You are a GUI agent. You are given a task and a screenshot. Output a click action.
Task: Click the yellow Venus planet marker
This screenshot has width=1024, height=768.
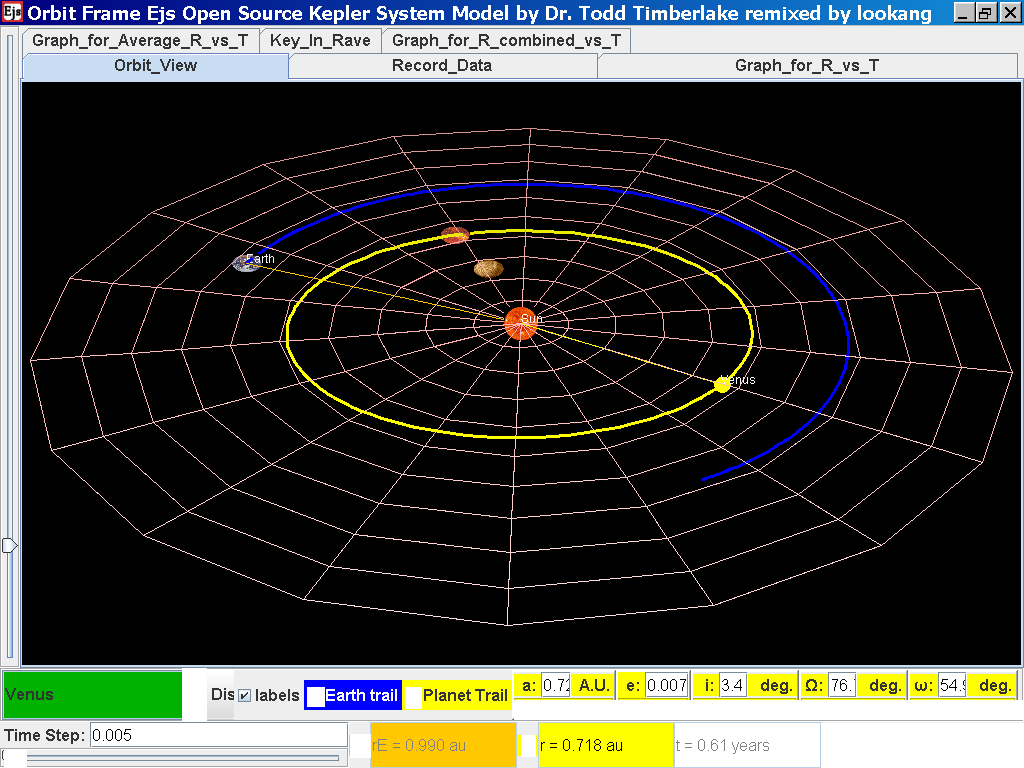point(722,385)
